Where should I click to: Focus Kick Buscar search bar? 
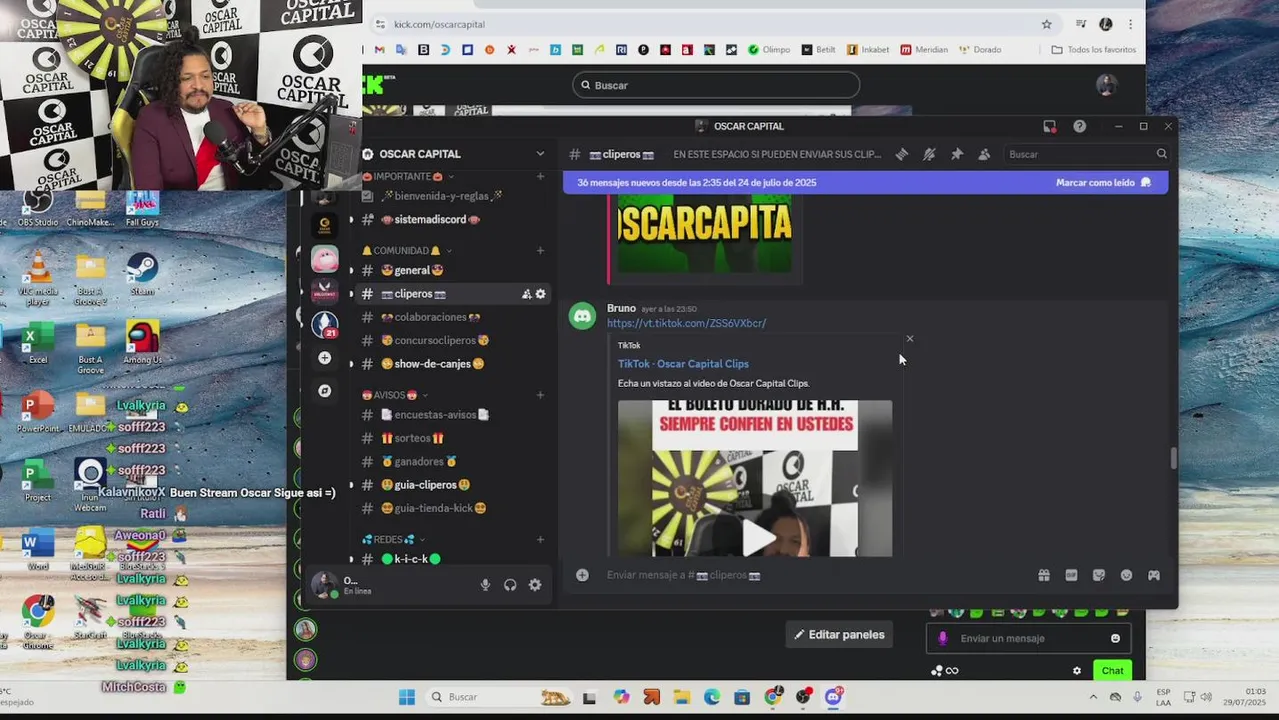click(716, 85)
